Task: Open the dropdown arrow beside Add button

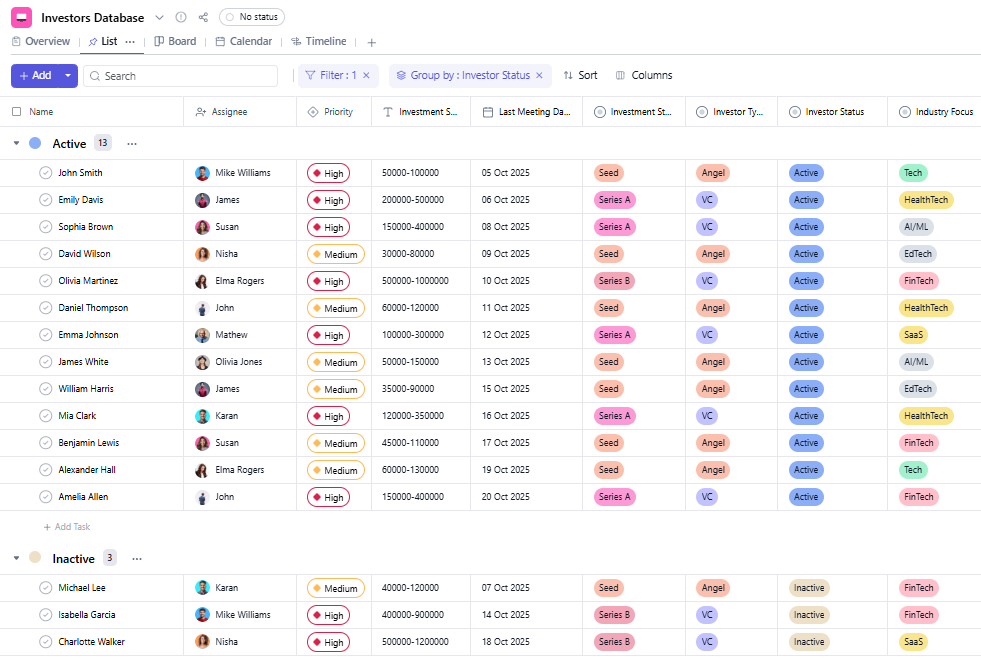Action: (x=68, y=76)
